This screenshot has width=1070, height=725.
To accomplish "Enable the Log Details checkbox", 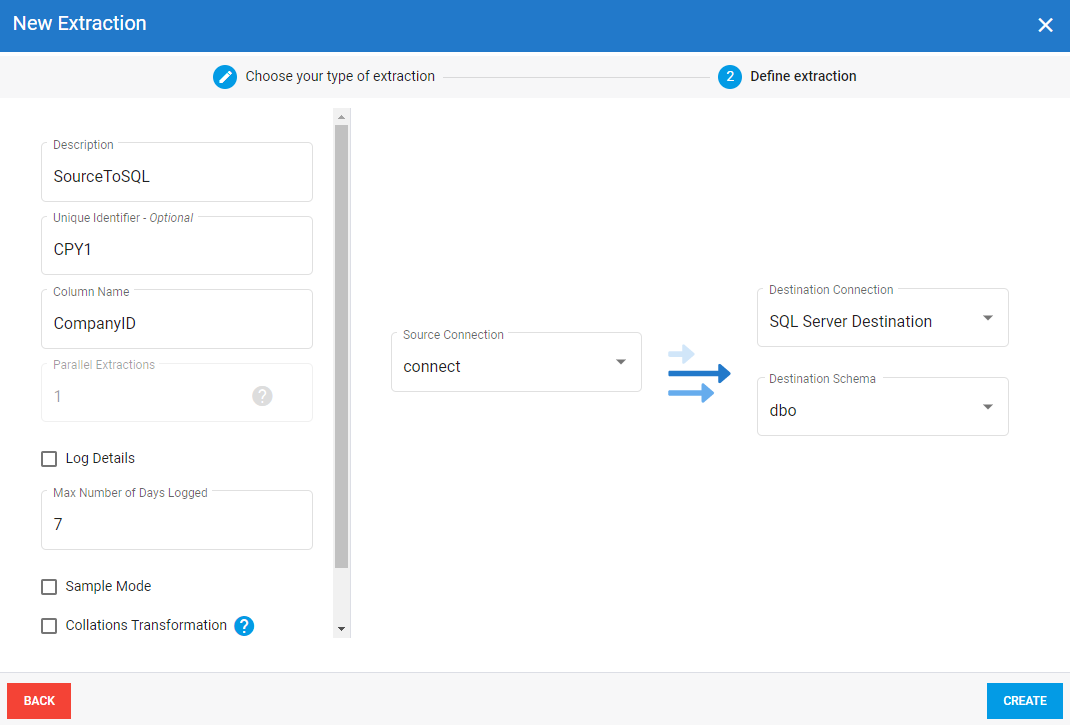I will [x=49, y=459].
